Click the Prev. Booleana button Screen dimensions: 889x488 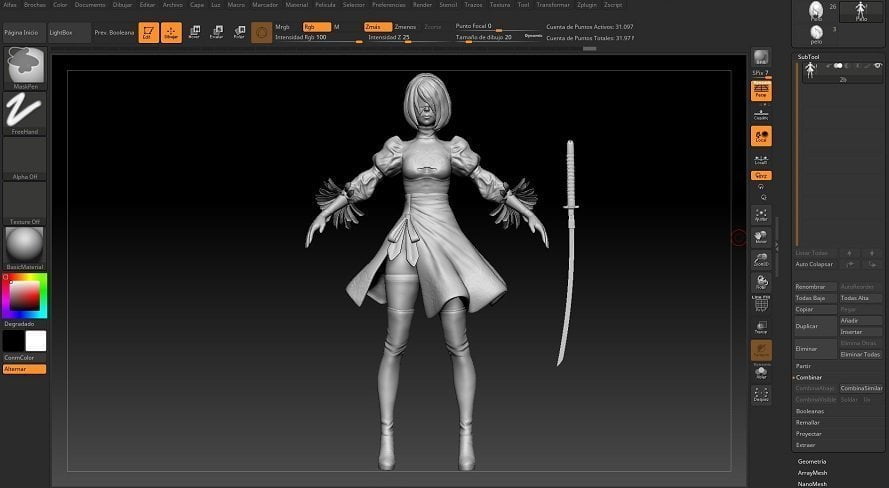click(x=114, y=33)
